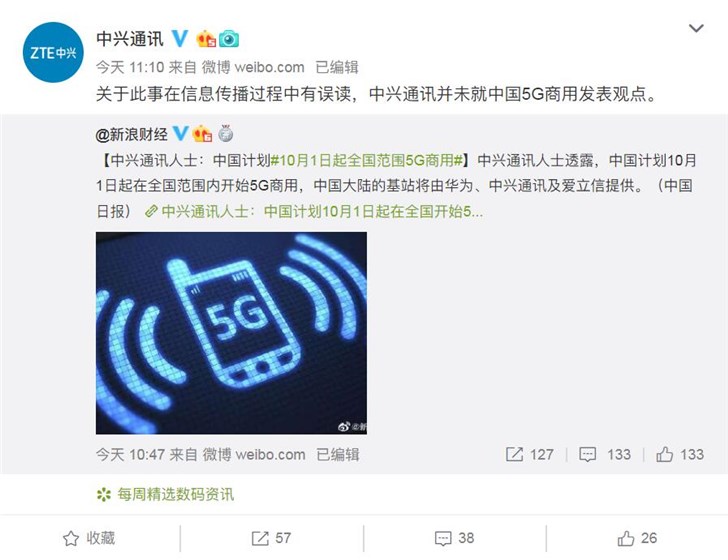The height and width of the screenshot is (560, 728).
Task: Like the original post with 133 likes
Action: pos(680,454)
